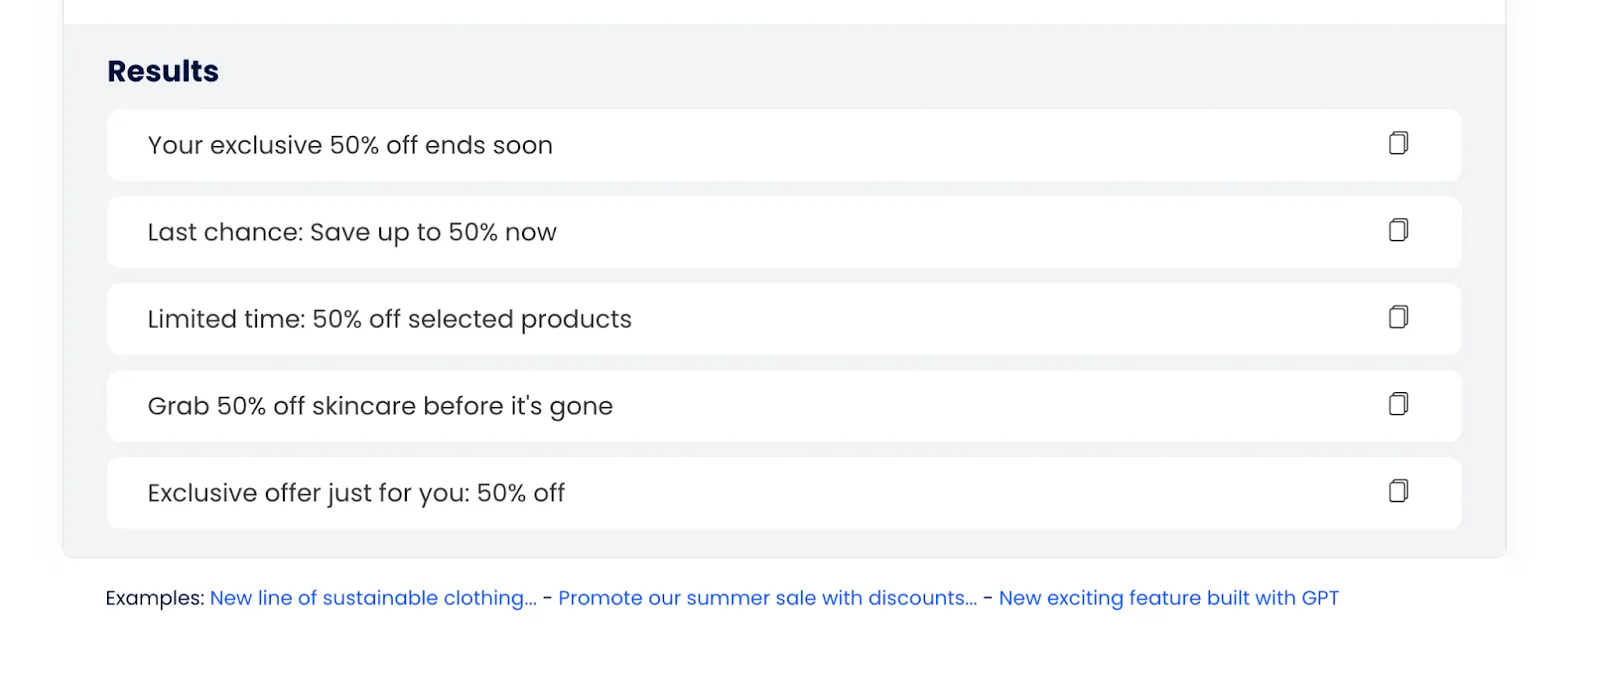Click the word "skincare" in the fourth result
1600x688 pixels.
click(364, 406)
